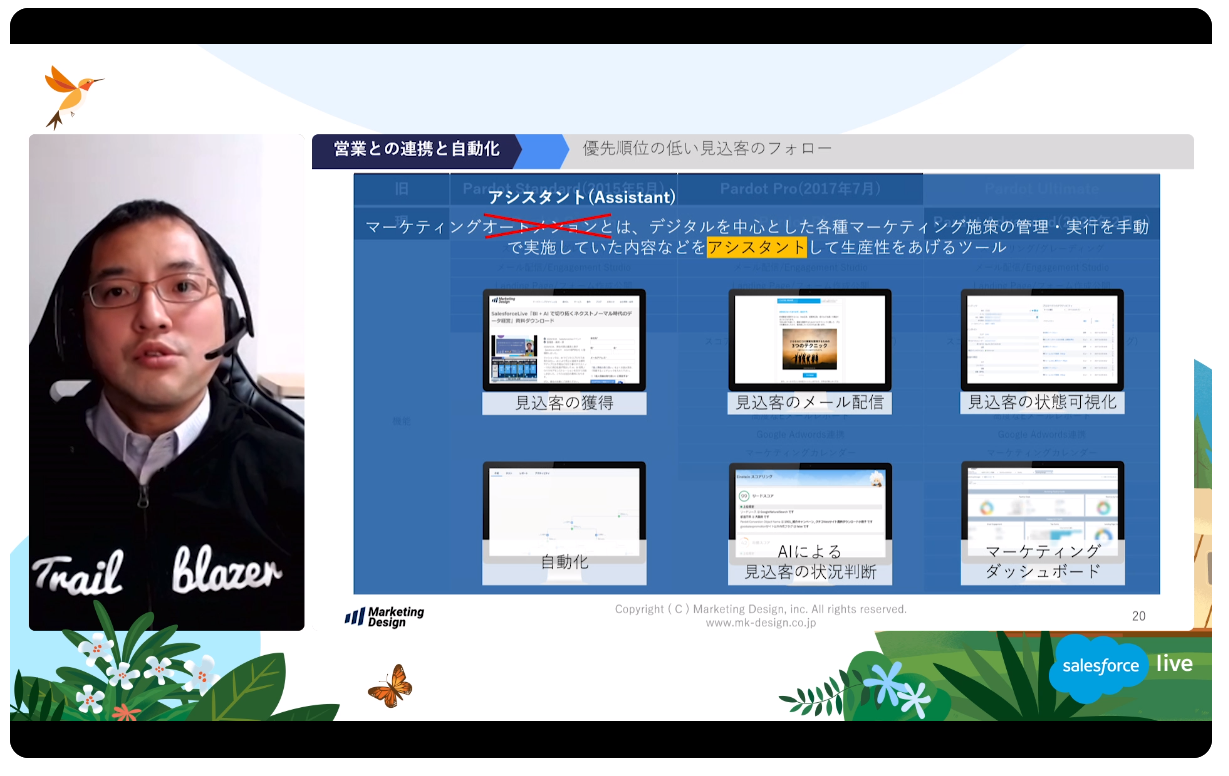
Task: Open the 見込客のメール配信 screenshot thumbnail
Action: point(809,340)
